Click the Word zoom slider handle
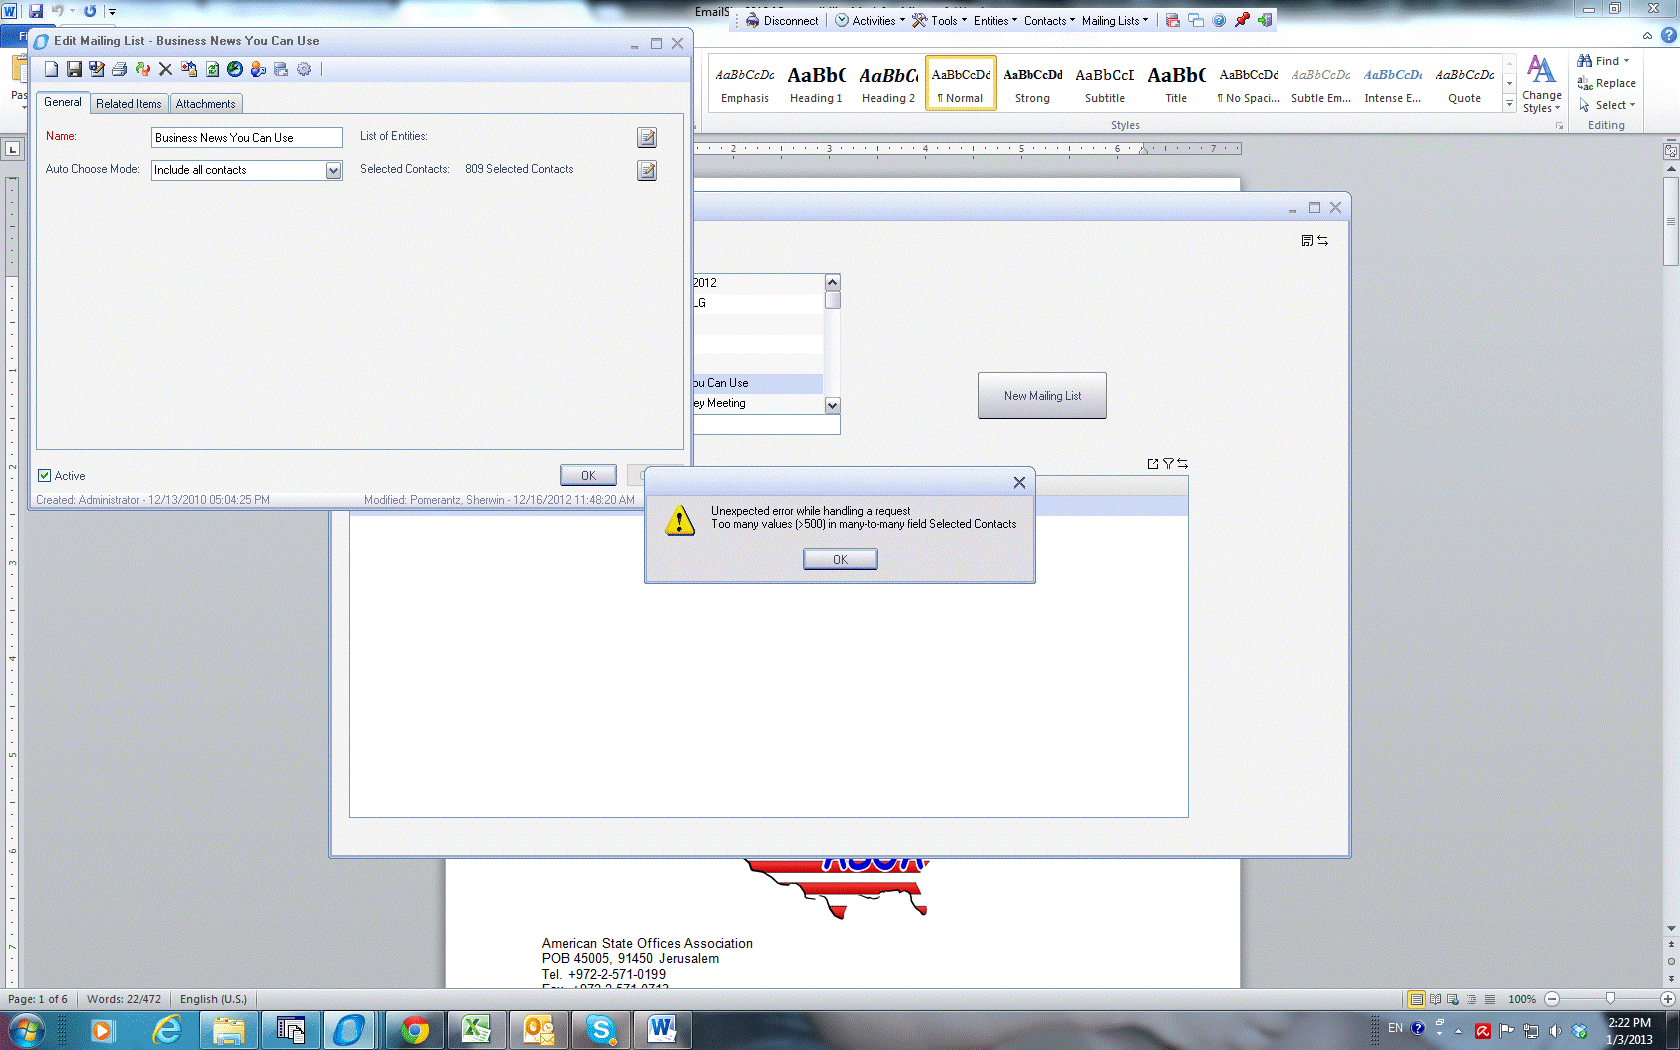The height and width of the screenshot is (1050, 1680). 1610,999
